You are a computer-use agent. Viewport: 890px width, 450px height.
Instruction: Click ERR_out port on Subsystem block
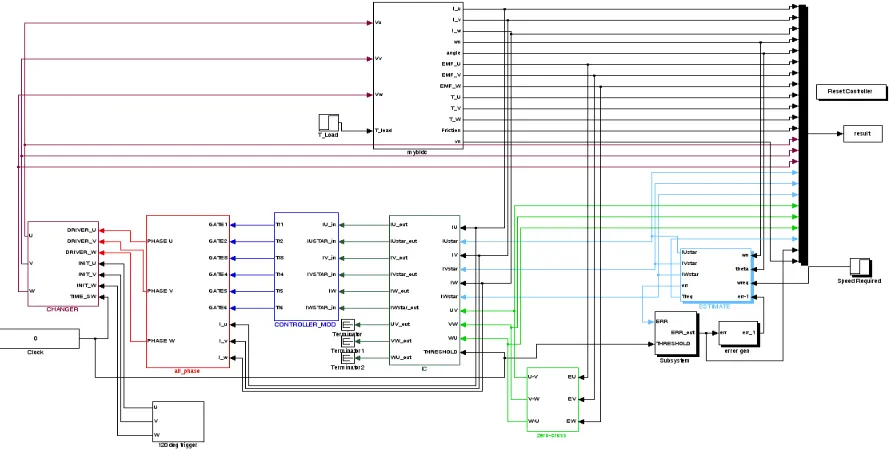[x=683, y=333]
